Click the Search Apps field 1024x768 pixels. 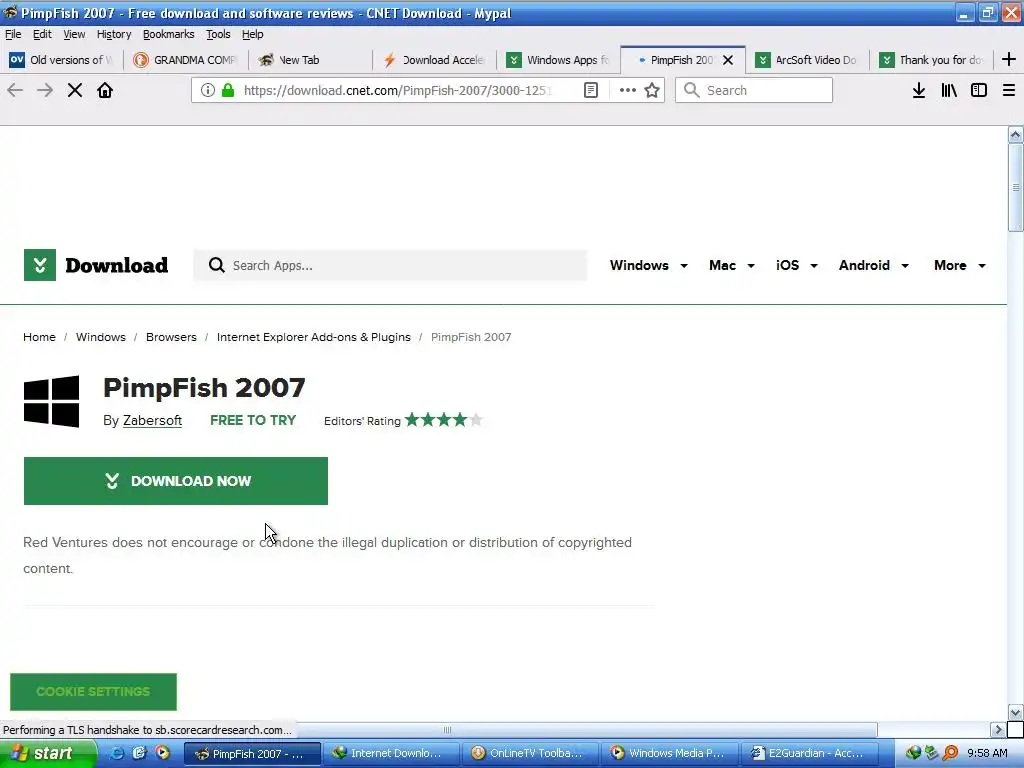(x=390, y=265)
